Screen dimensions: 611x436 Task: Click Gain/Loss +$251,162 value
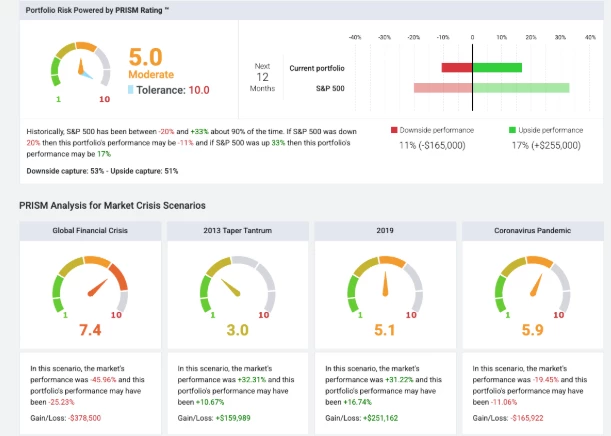pos(380,418)
